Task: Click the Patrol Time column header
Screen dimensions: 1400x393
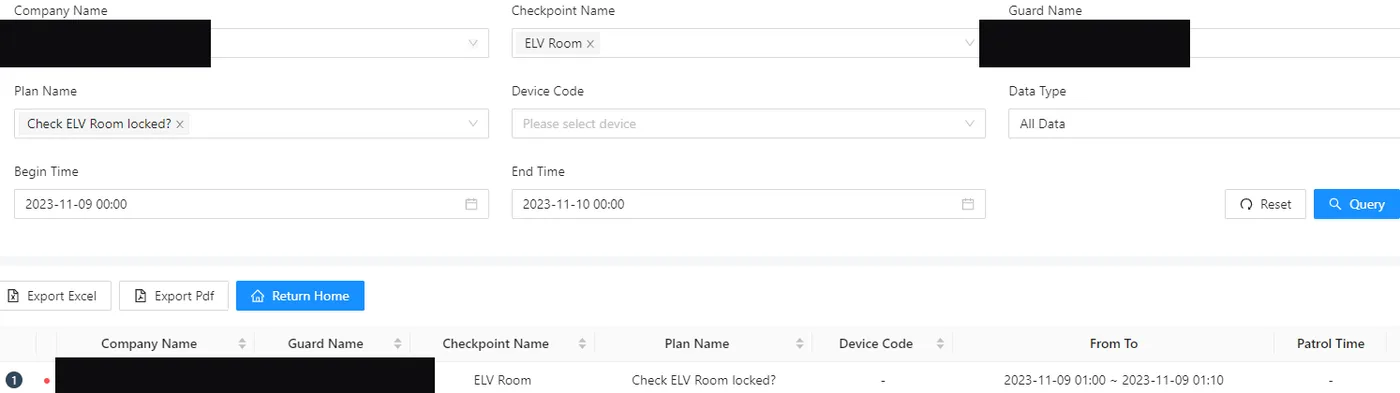Action: (x=1330, y=344)
